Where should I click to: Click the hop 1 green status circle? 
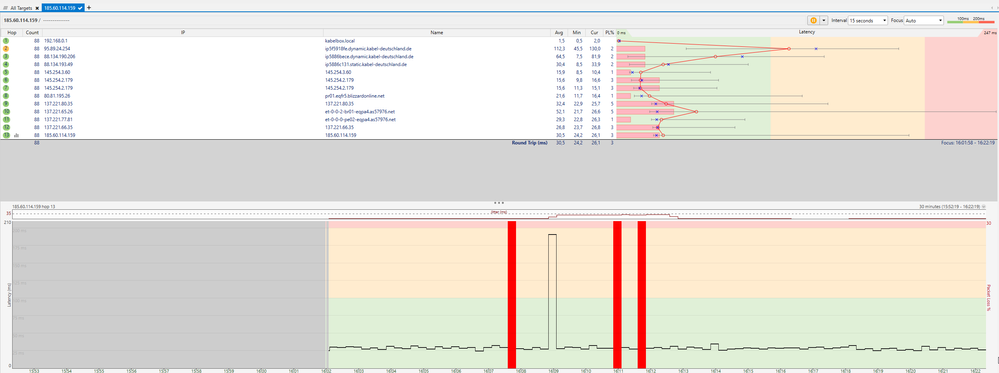coord(6,40)
